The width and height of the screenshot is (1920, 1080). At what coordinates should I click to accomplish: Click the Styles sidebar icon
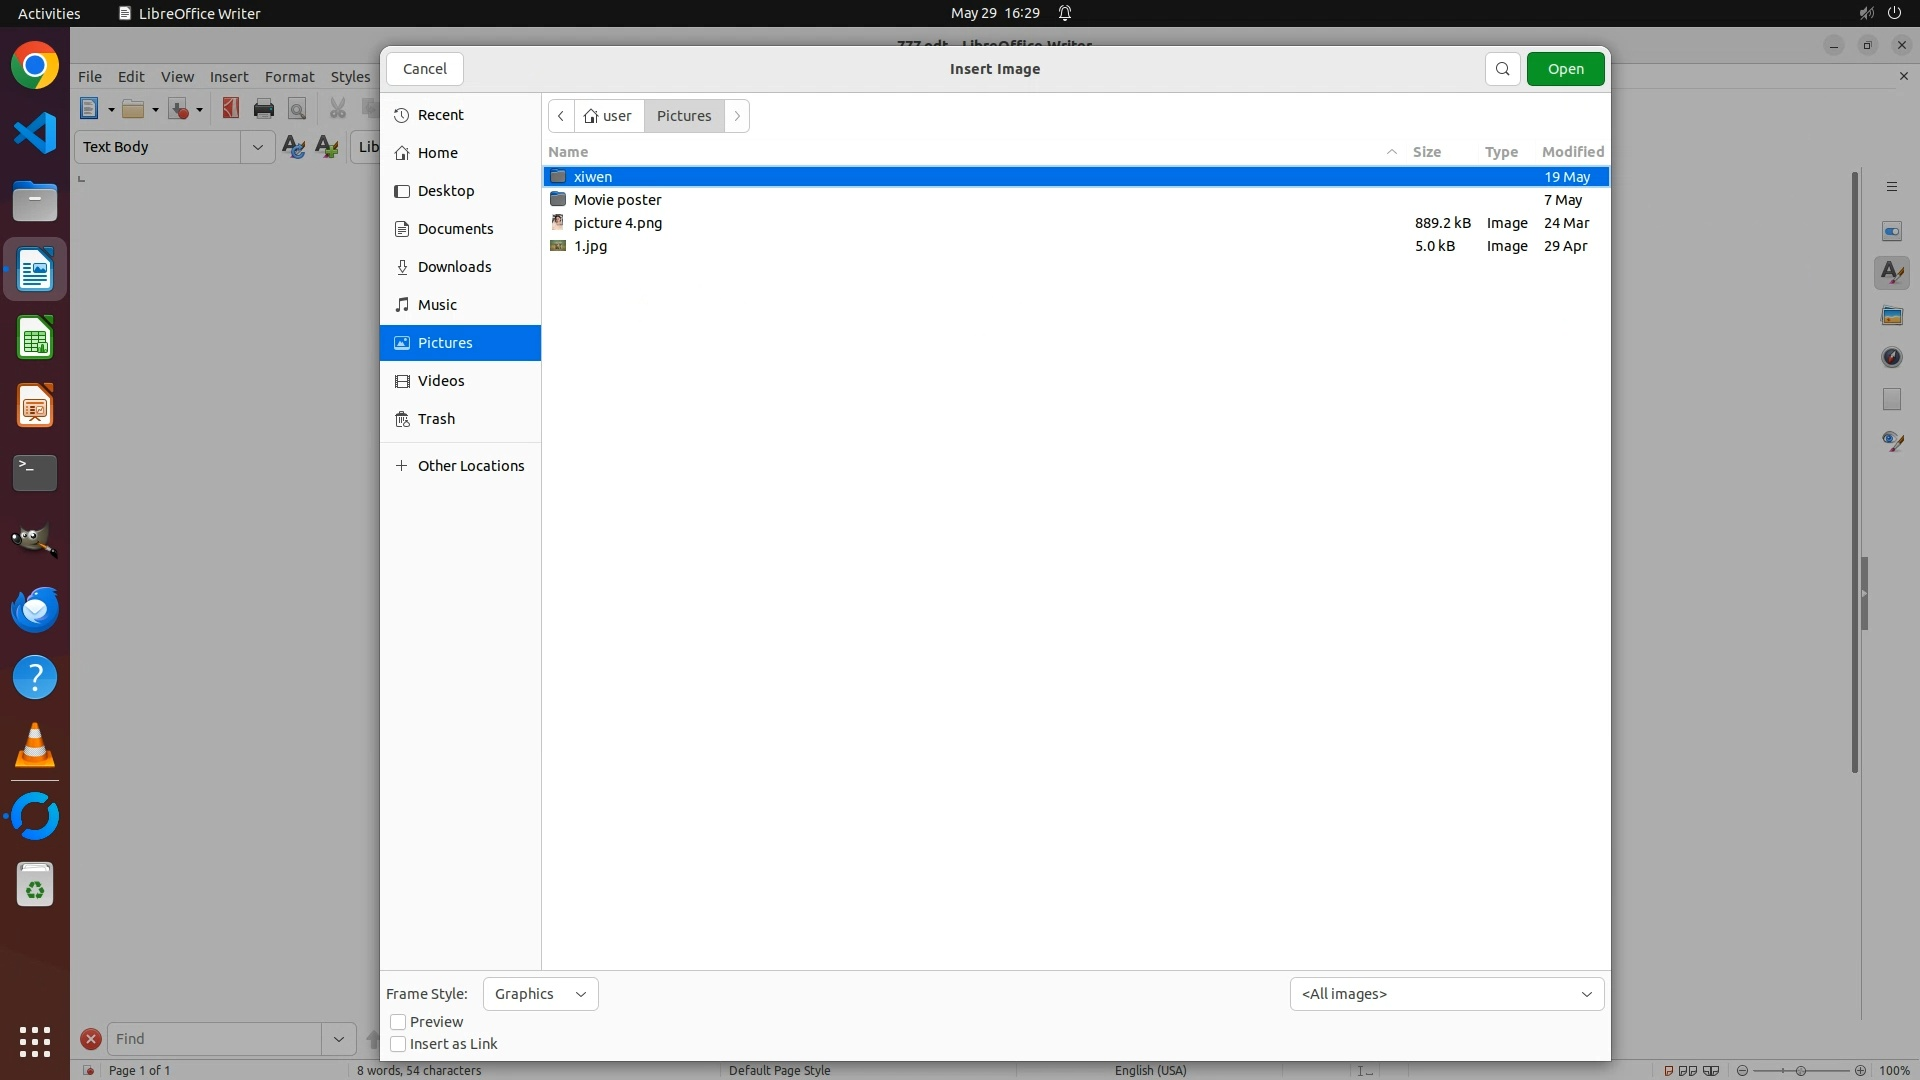[1891, 273]
